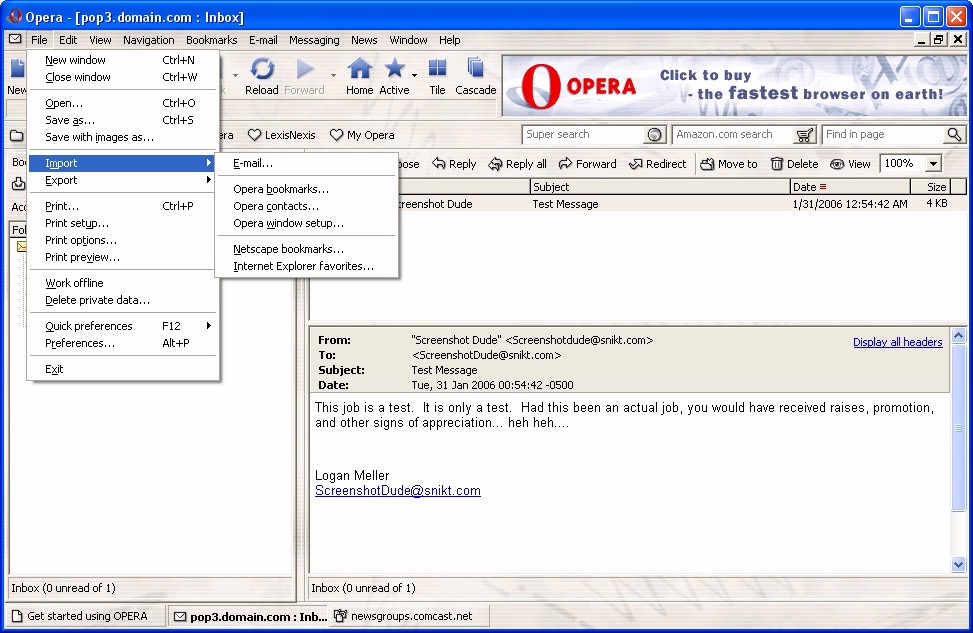Open the Help menu
The height and width of the screenshot is (633, 973).
click(x=449, y=40)
